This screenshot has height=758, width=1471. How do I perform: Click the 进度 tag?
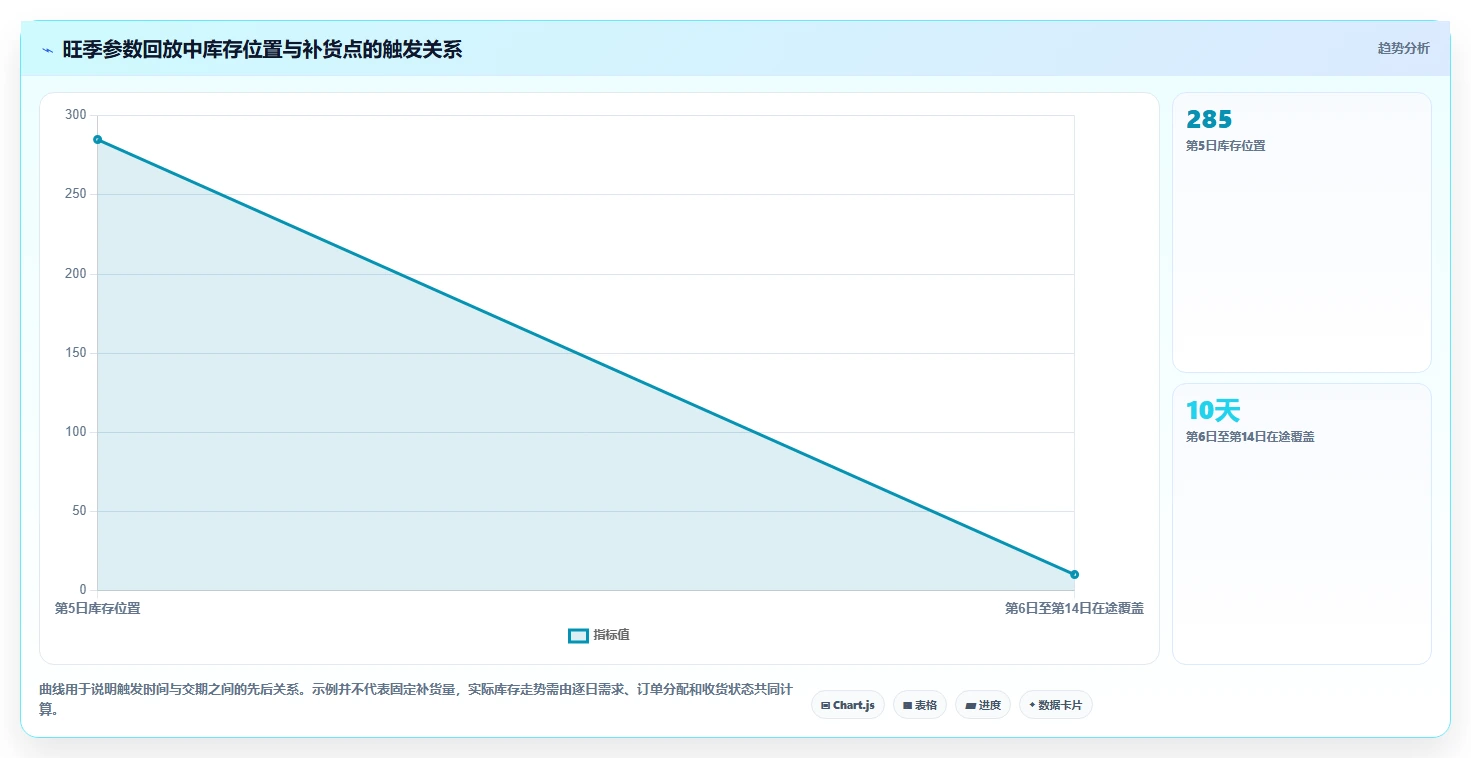coord(983,705)
